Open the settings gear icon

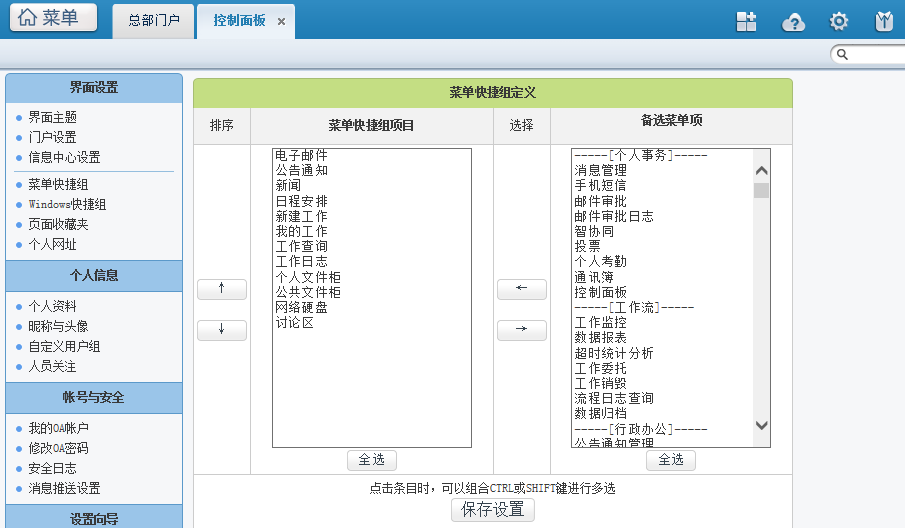[839, 21]
